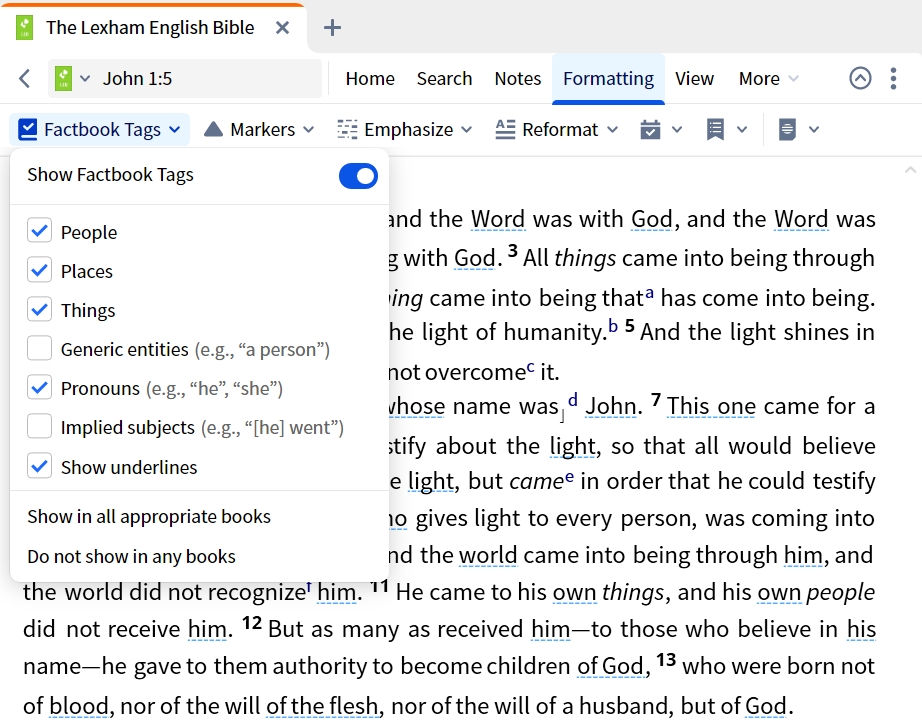This screenshot has width=922, height=721.
Task: Expand the Emphasize dropdown arrow
Action: click(x=466, y=129)
